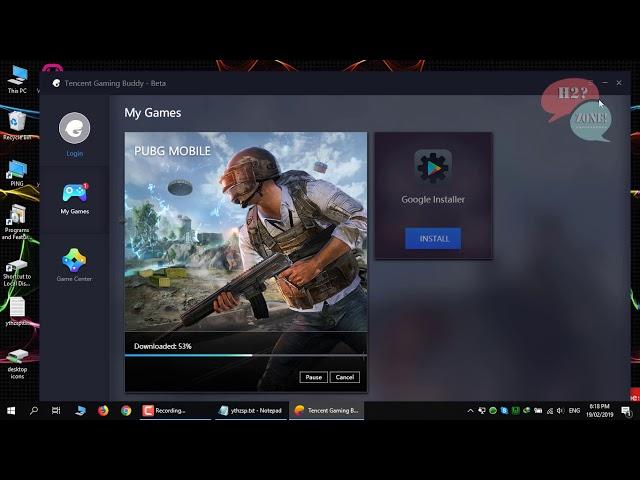
Task: Expand the hidden system tray icons
Action: point(470,411)
